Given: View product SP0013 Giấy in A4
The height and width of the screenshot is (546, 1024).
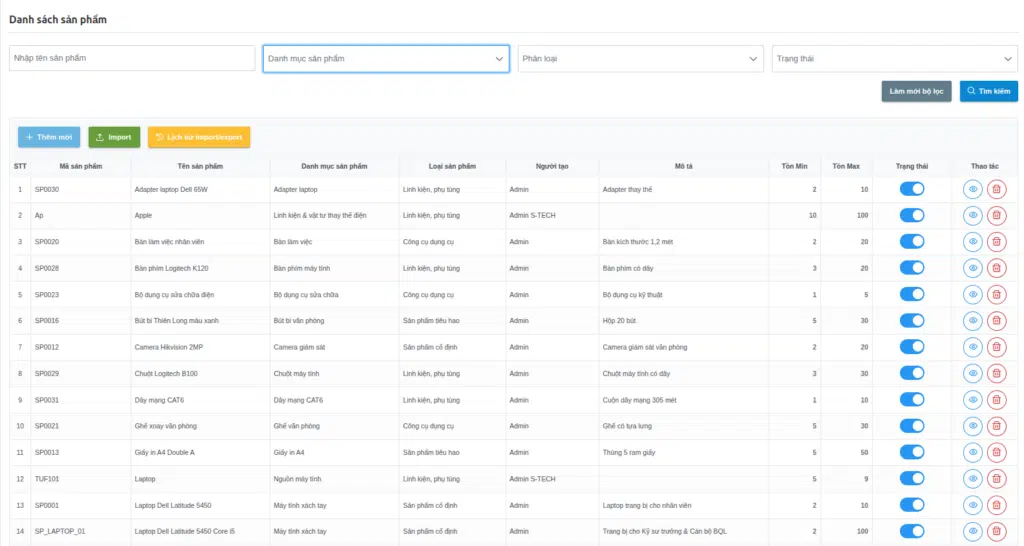Looking at the screenshot, I should tap(972, 452).
